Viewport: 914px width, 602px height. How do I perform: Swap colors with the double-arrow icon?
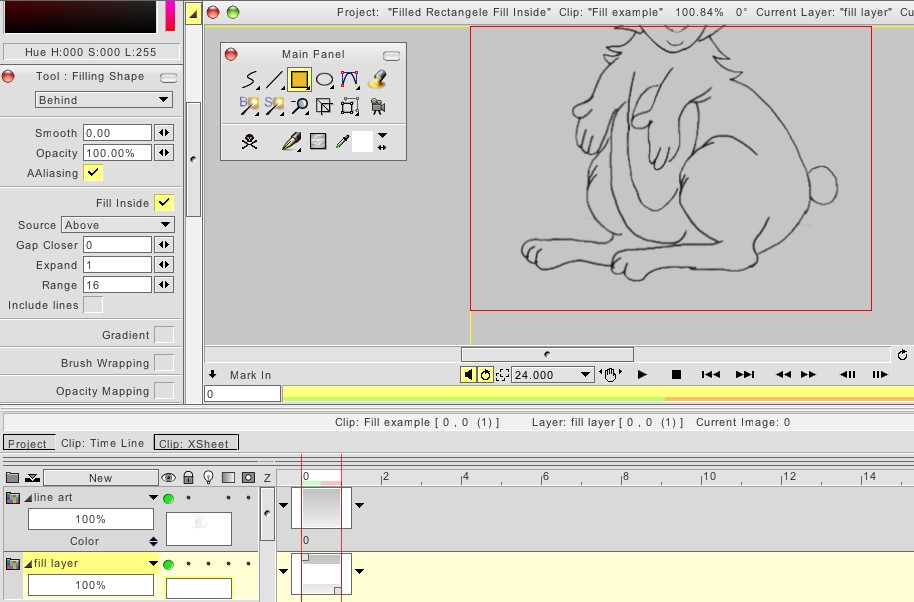coord(382,147)
